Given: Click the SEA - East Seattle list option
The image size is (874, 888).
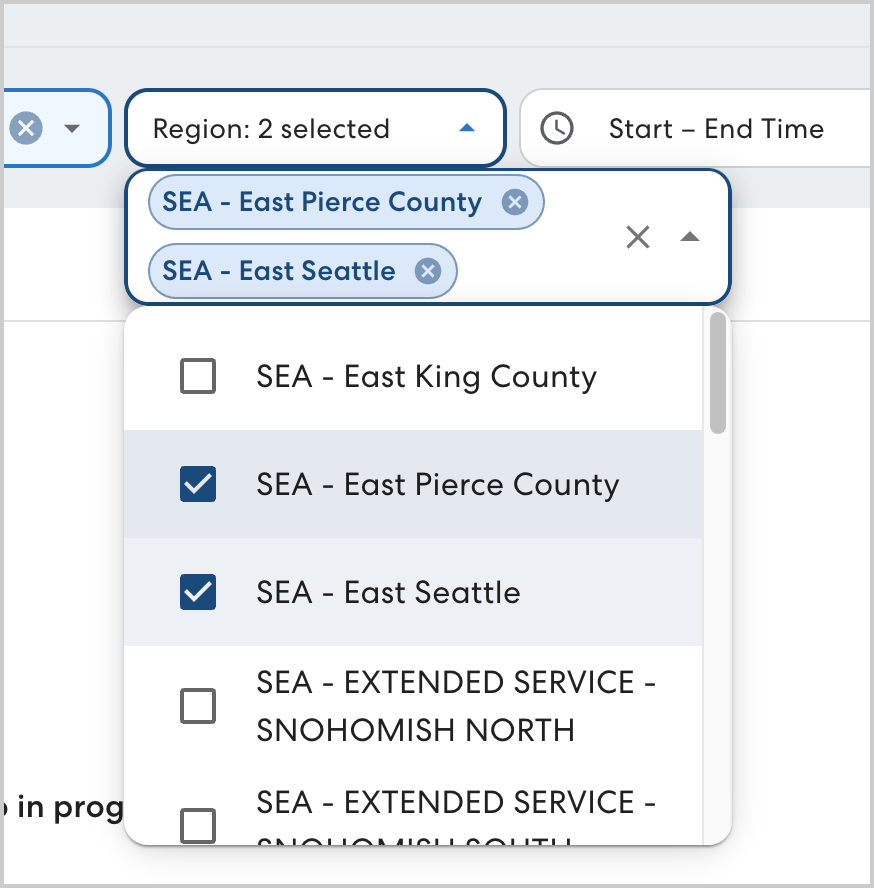Looking at the screenshot, I should (388, 593).
